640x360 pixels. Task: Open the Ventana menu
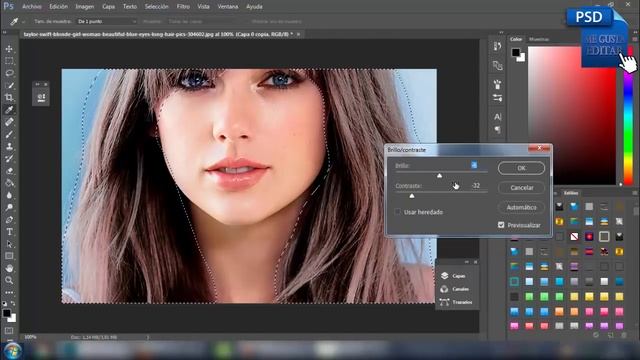coord(227,7)
